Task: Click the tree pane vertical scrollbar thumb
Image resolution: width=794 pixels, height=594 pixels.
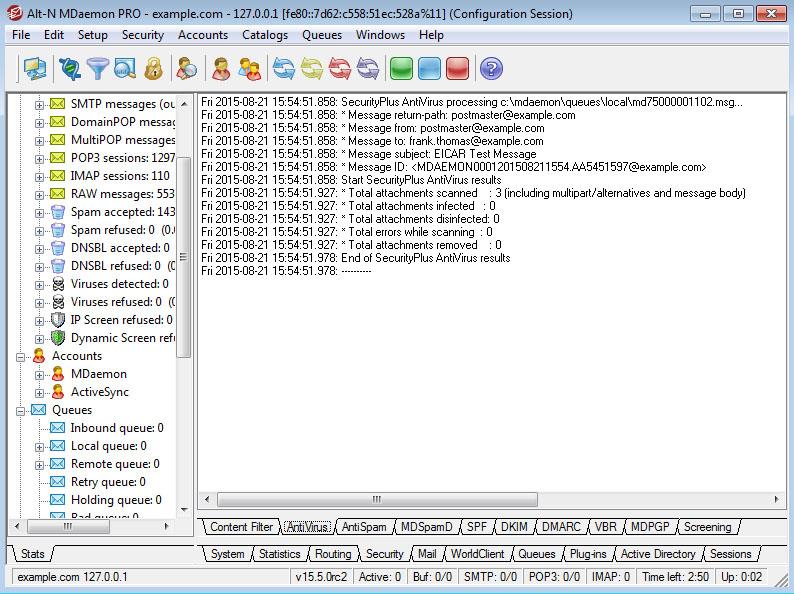Action: 183,257
